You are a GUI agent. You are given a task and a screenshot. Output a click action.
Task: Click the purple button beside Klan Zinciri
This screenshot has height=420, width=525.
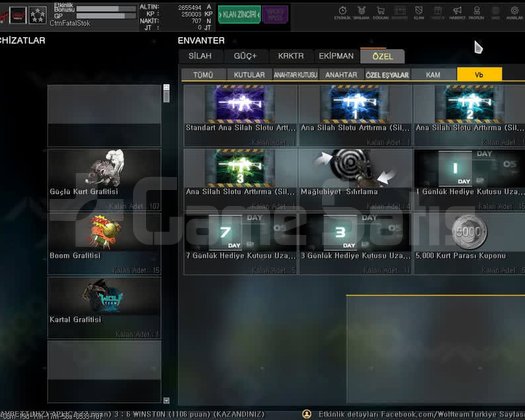[275, 14]
